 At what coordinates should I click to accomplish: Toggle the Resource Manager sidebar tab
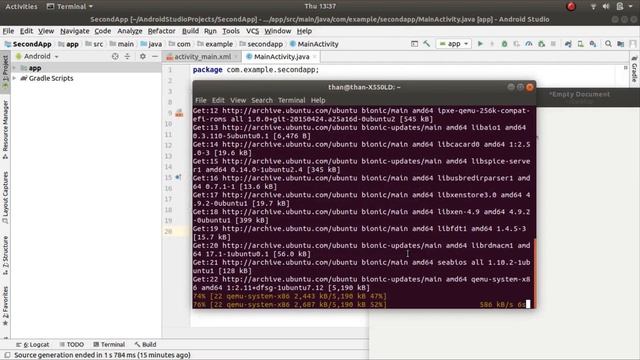[5, 130]
